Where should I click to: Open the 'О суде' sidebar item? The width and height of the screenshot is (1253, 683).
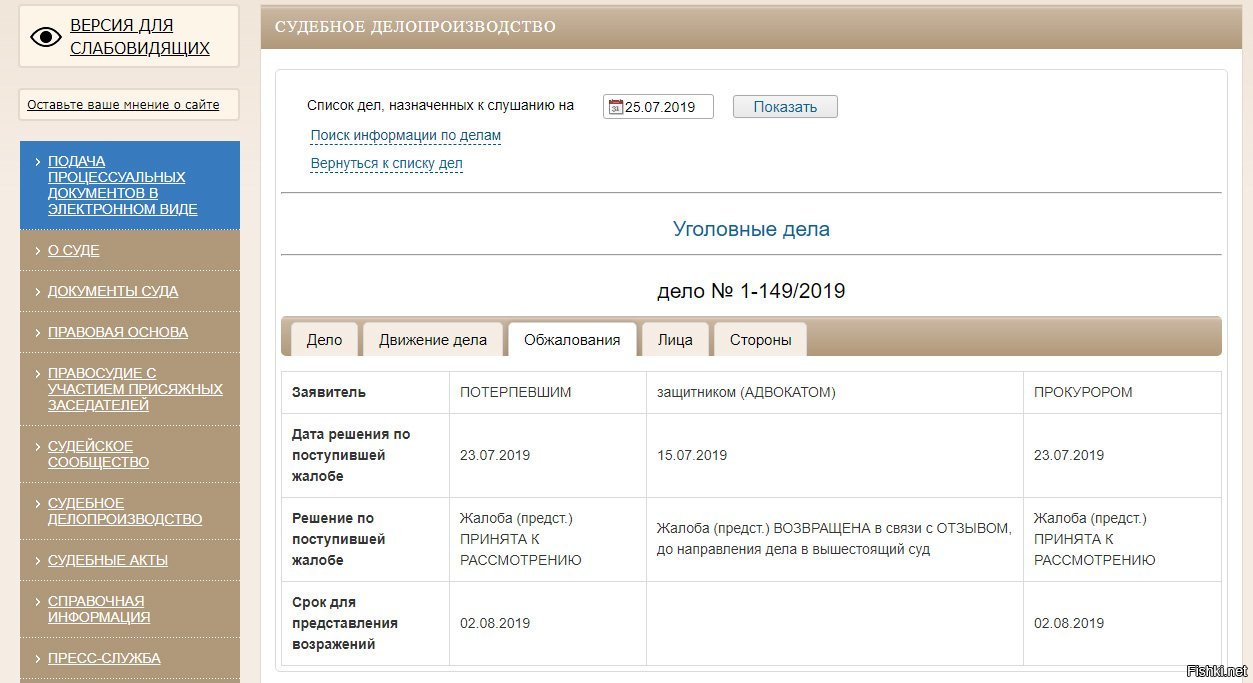click(x=73, y=250)
